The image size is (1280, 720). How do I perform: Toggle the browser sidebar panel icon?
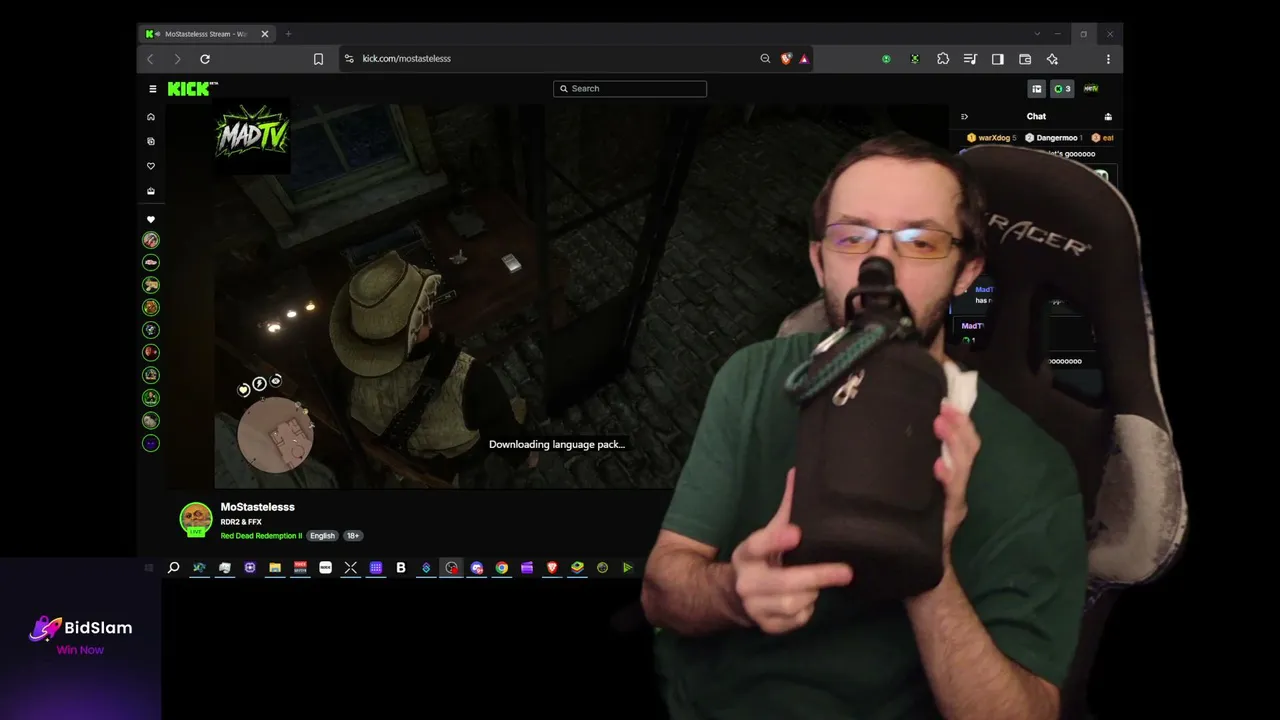[998, 59]
